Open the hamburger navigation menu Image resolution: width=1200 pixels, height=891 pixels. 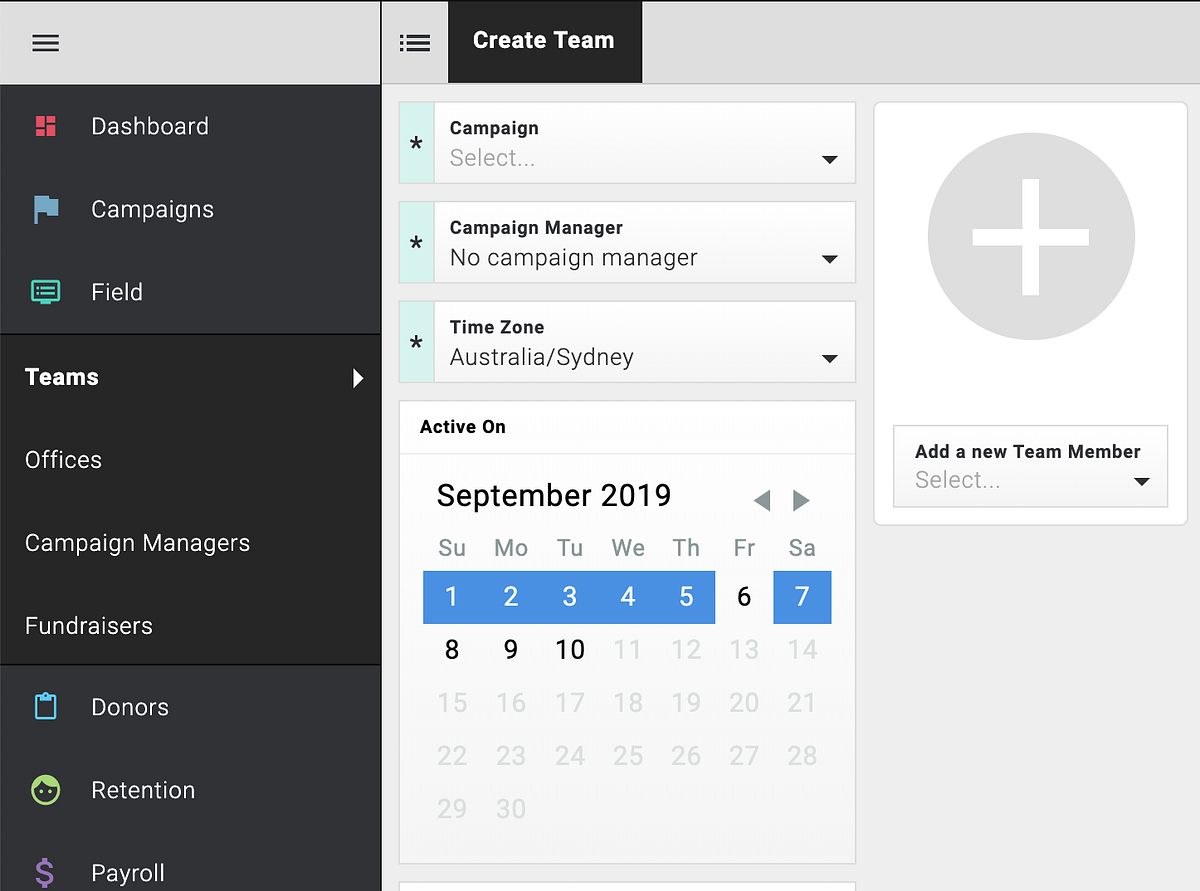46,42
